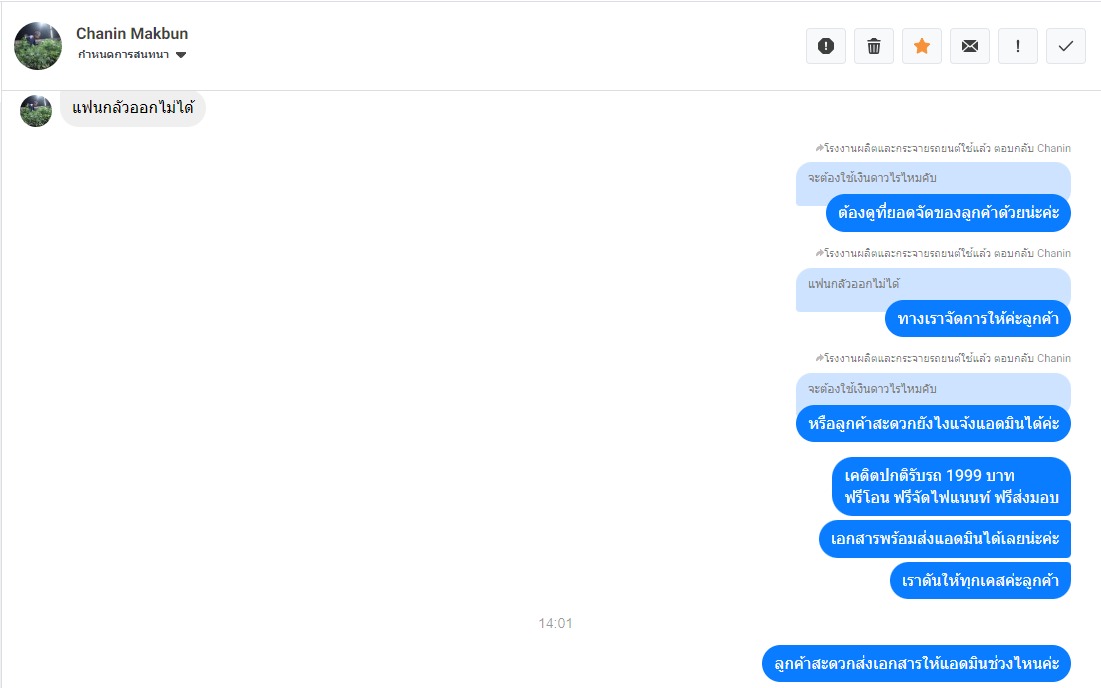Click the ต้องดูที่ยอดจัดของลูกค้าด้วยน่ะค่ะ message bubble
The width and height of the screenshot is (1101, 688).
pos(948,213)
